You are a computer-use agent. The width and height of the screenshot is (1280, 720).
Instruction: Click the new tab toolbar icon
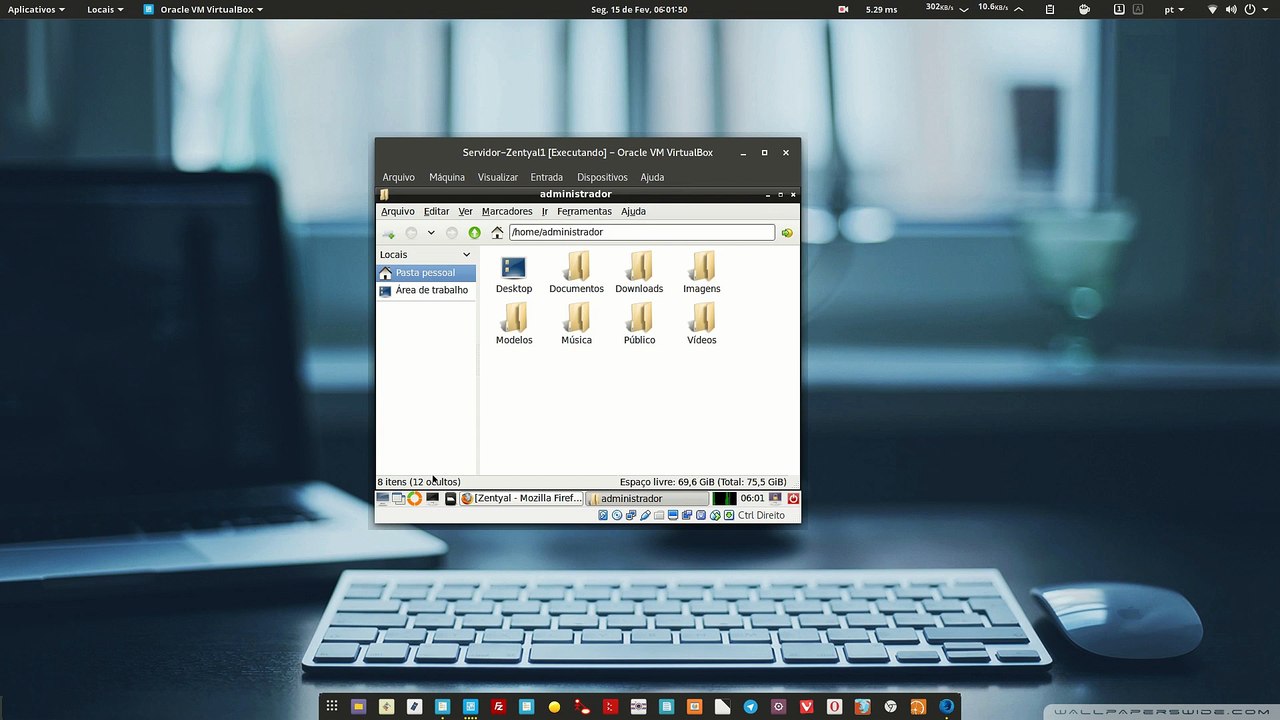click(388, 233)
